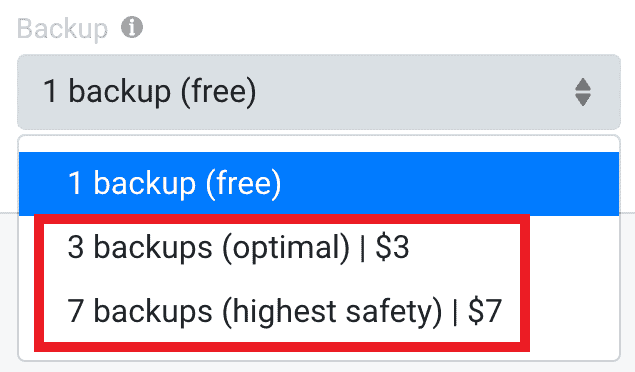The image size is (635, 372).
Task: Click the words 'highest safety' in list
Action: 332,312
